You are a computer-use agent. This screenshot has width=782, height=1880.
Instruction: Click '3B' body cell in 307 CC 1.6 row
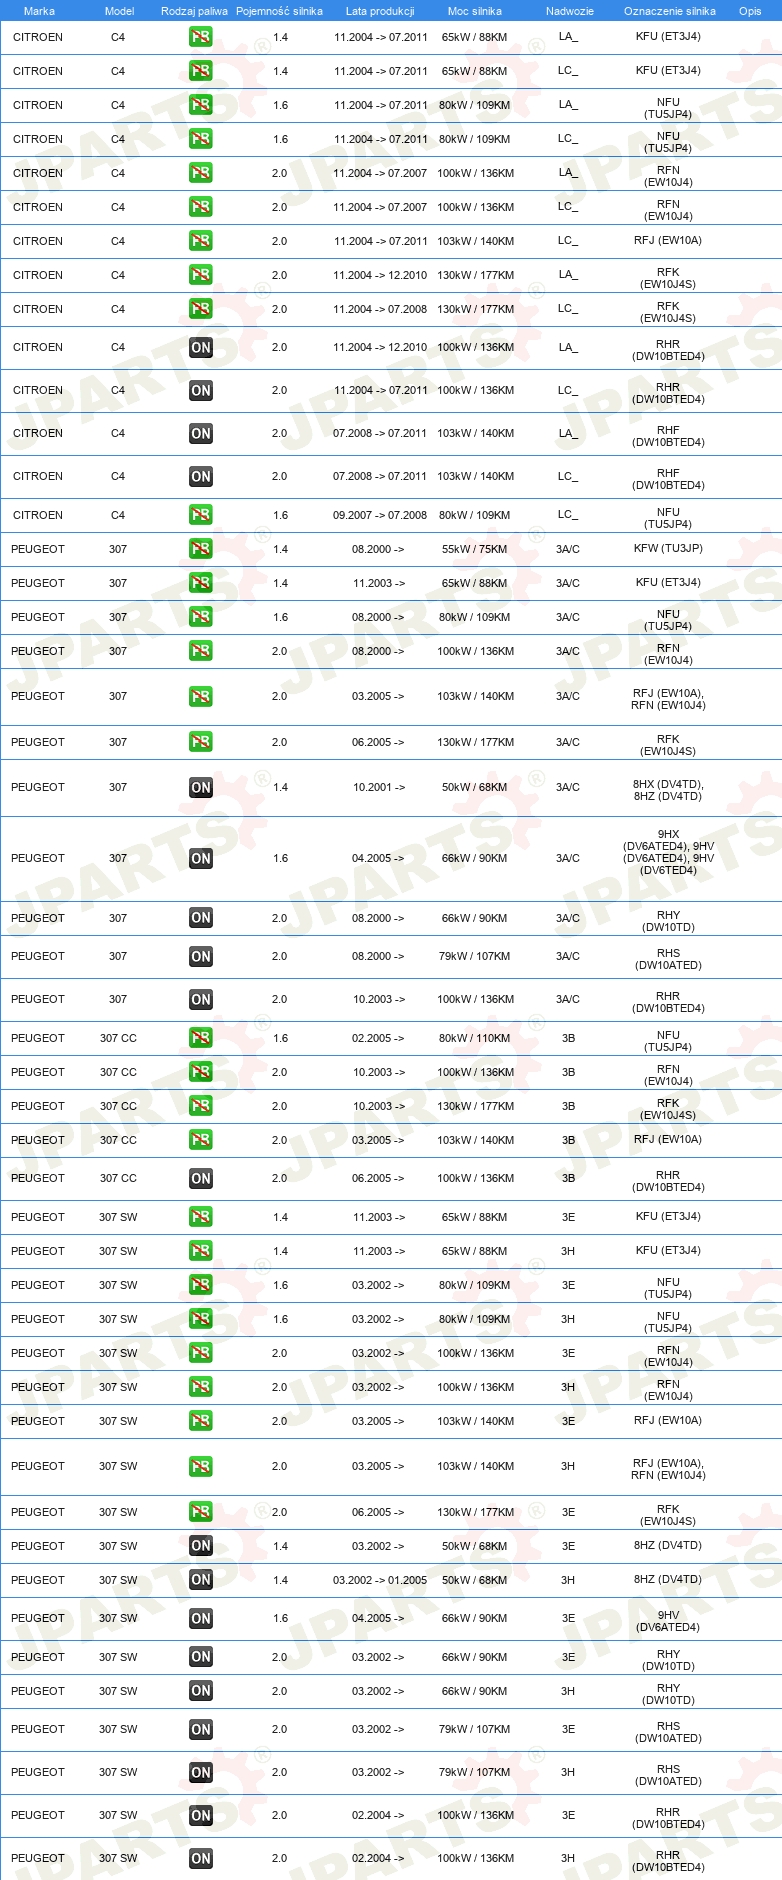click(568, 1038)
